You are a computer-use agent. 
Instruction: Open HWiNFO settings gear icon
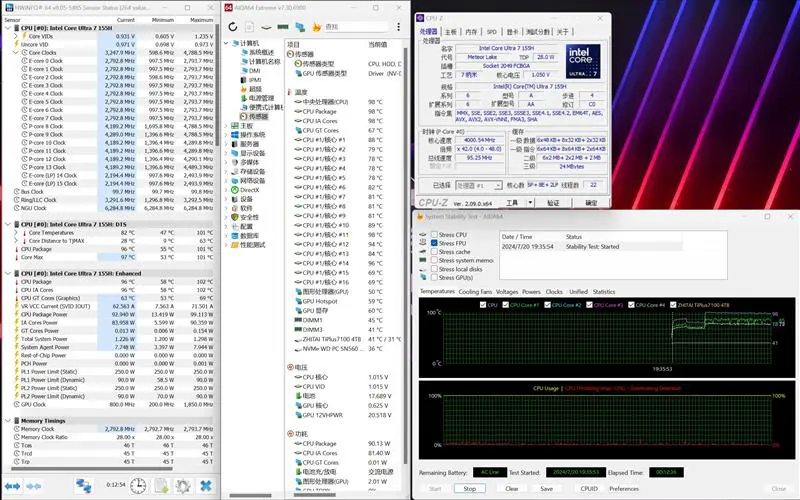click(183, 485)
